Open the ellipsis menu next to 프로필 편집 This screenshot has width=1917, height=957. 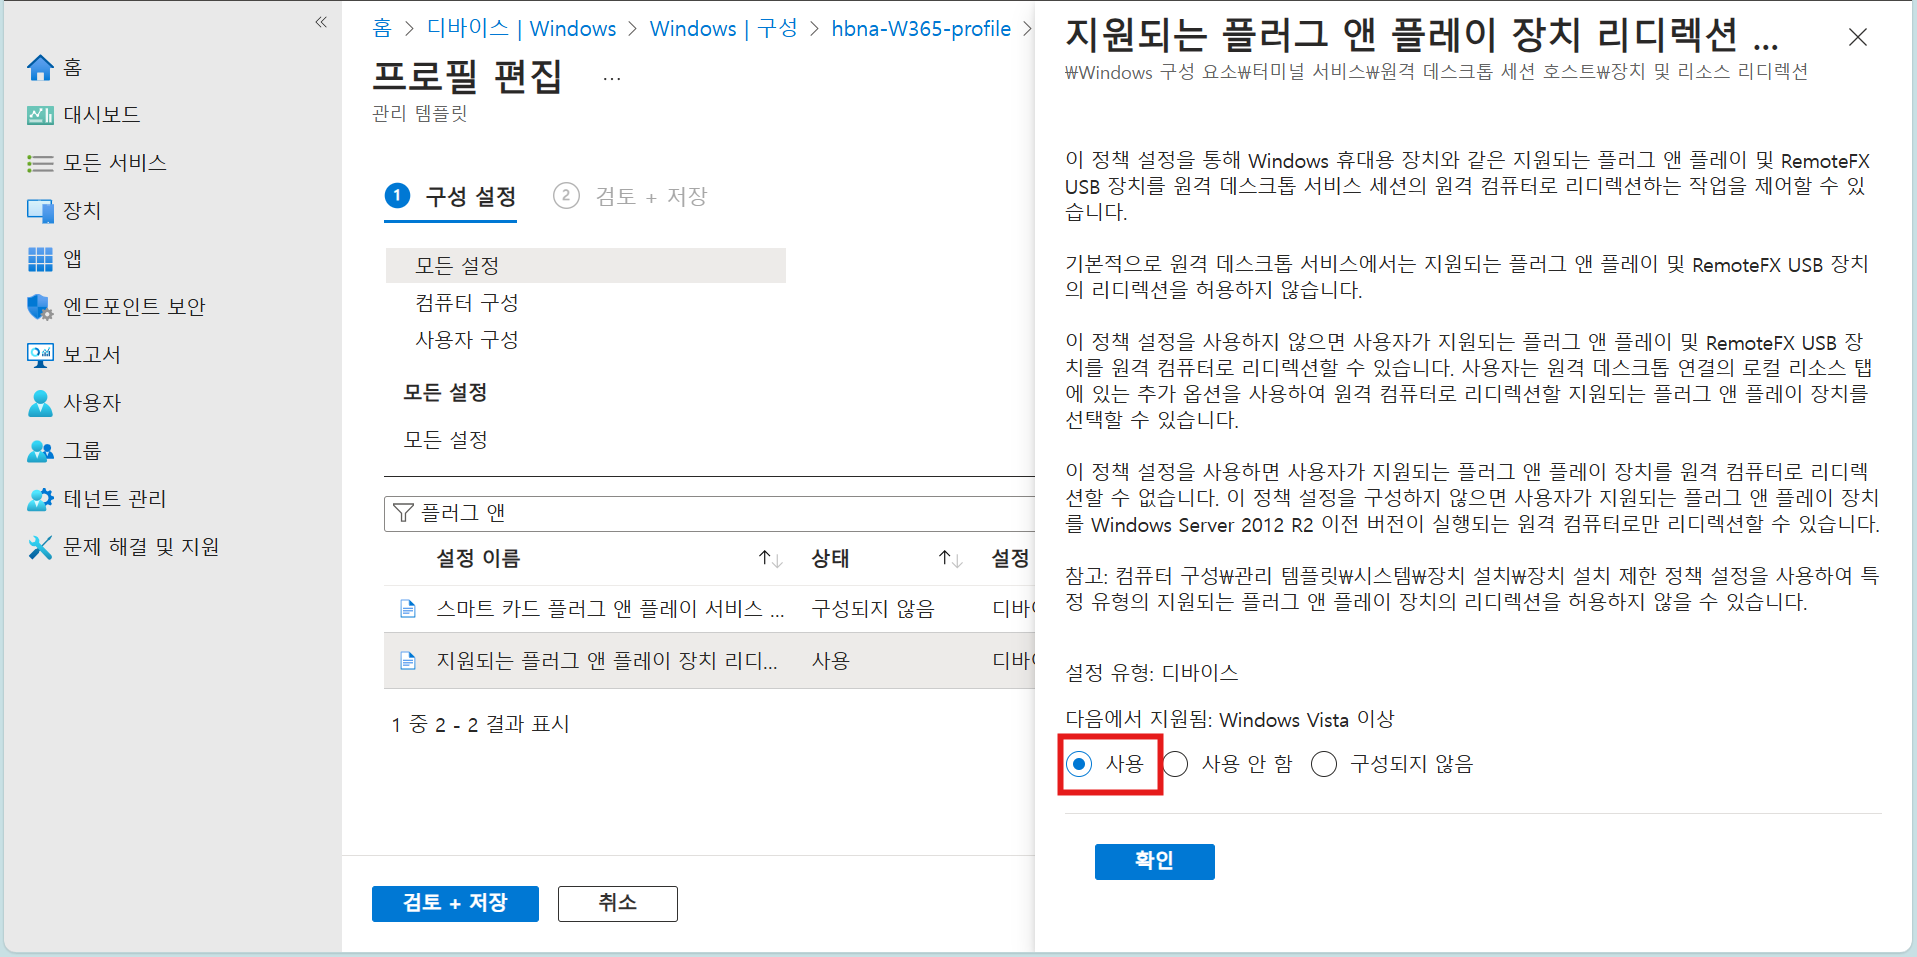(612, 78)
